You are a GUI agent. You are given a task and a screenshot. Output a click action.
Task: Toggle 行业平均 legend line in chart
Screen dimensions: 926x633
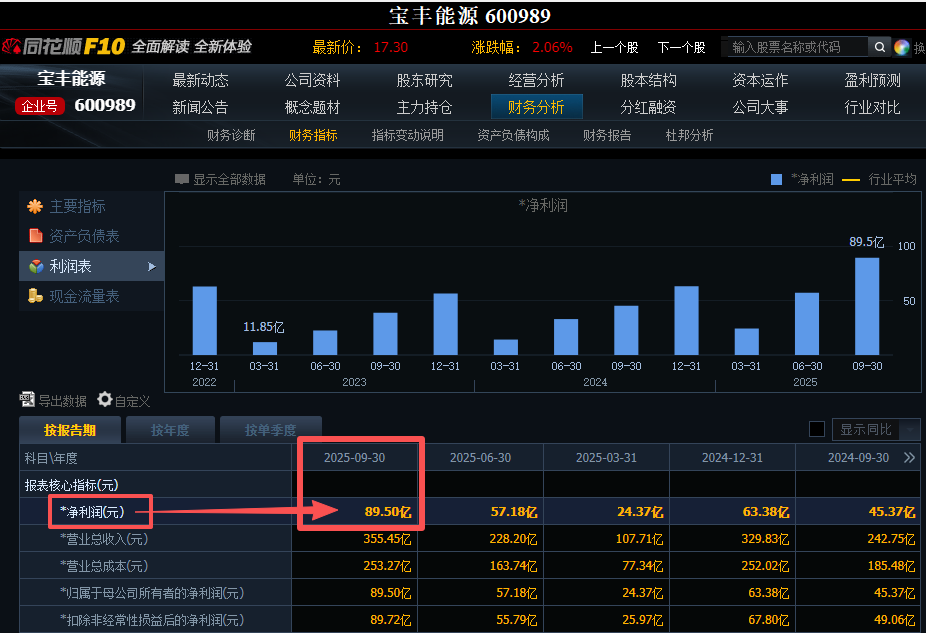click(851, 179)
